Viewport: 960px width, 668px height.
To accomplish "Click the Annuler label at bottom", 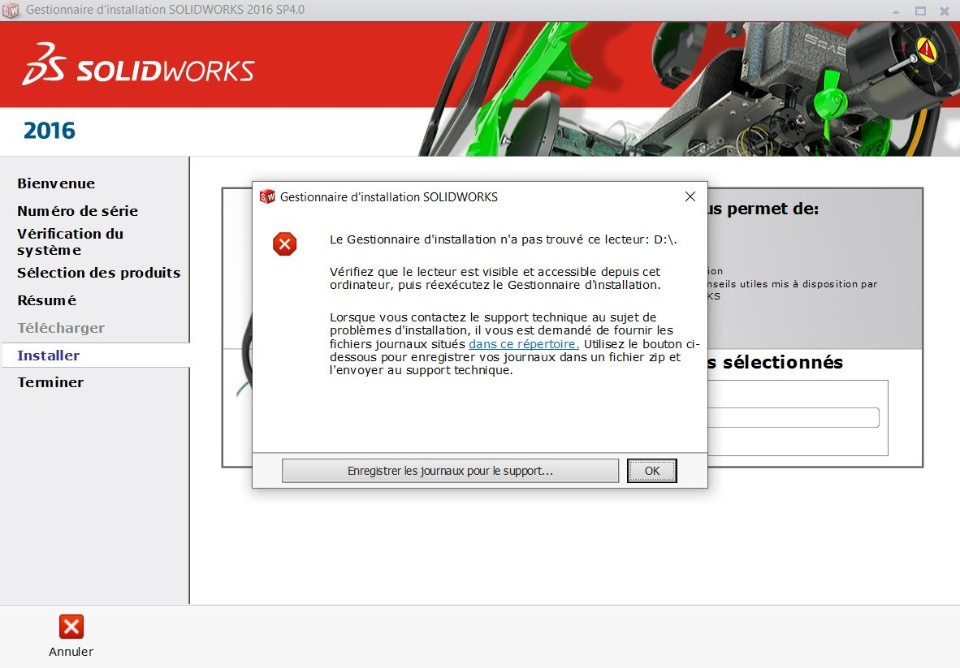I will pyautogui.click(x=71, y=651).
